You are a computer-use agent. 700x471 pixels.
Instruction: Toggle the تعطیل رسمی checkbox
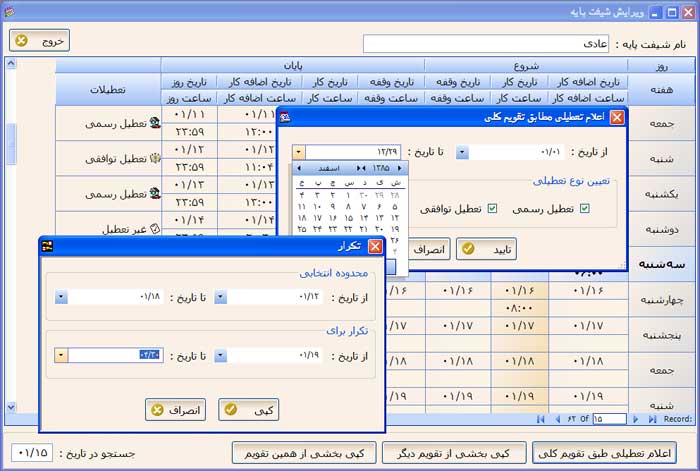pos(585,208)
